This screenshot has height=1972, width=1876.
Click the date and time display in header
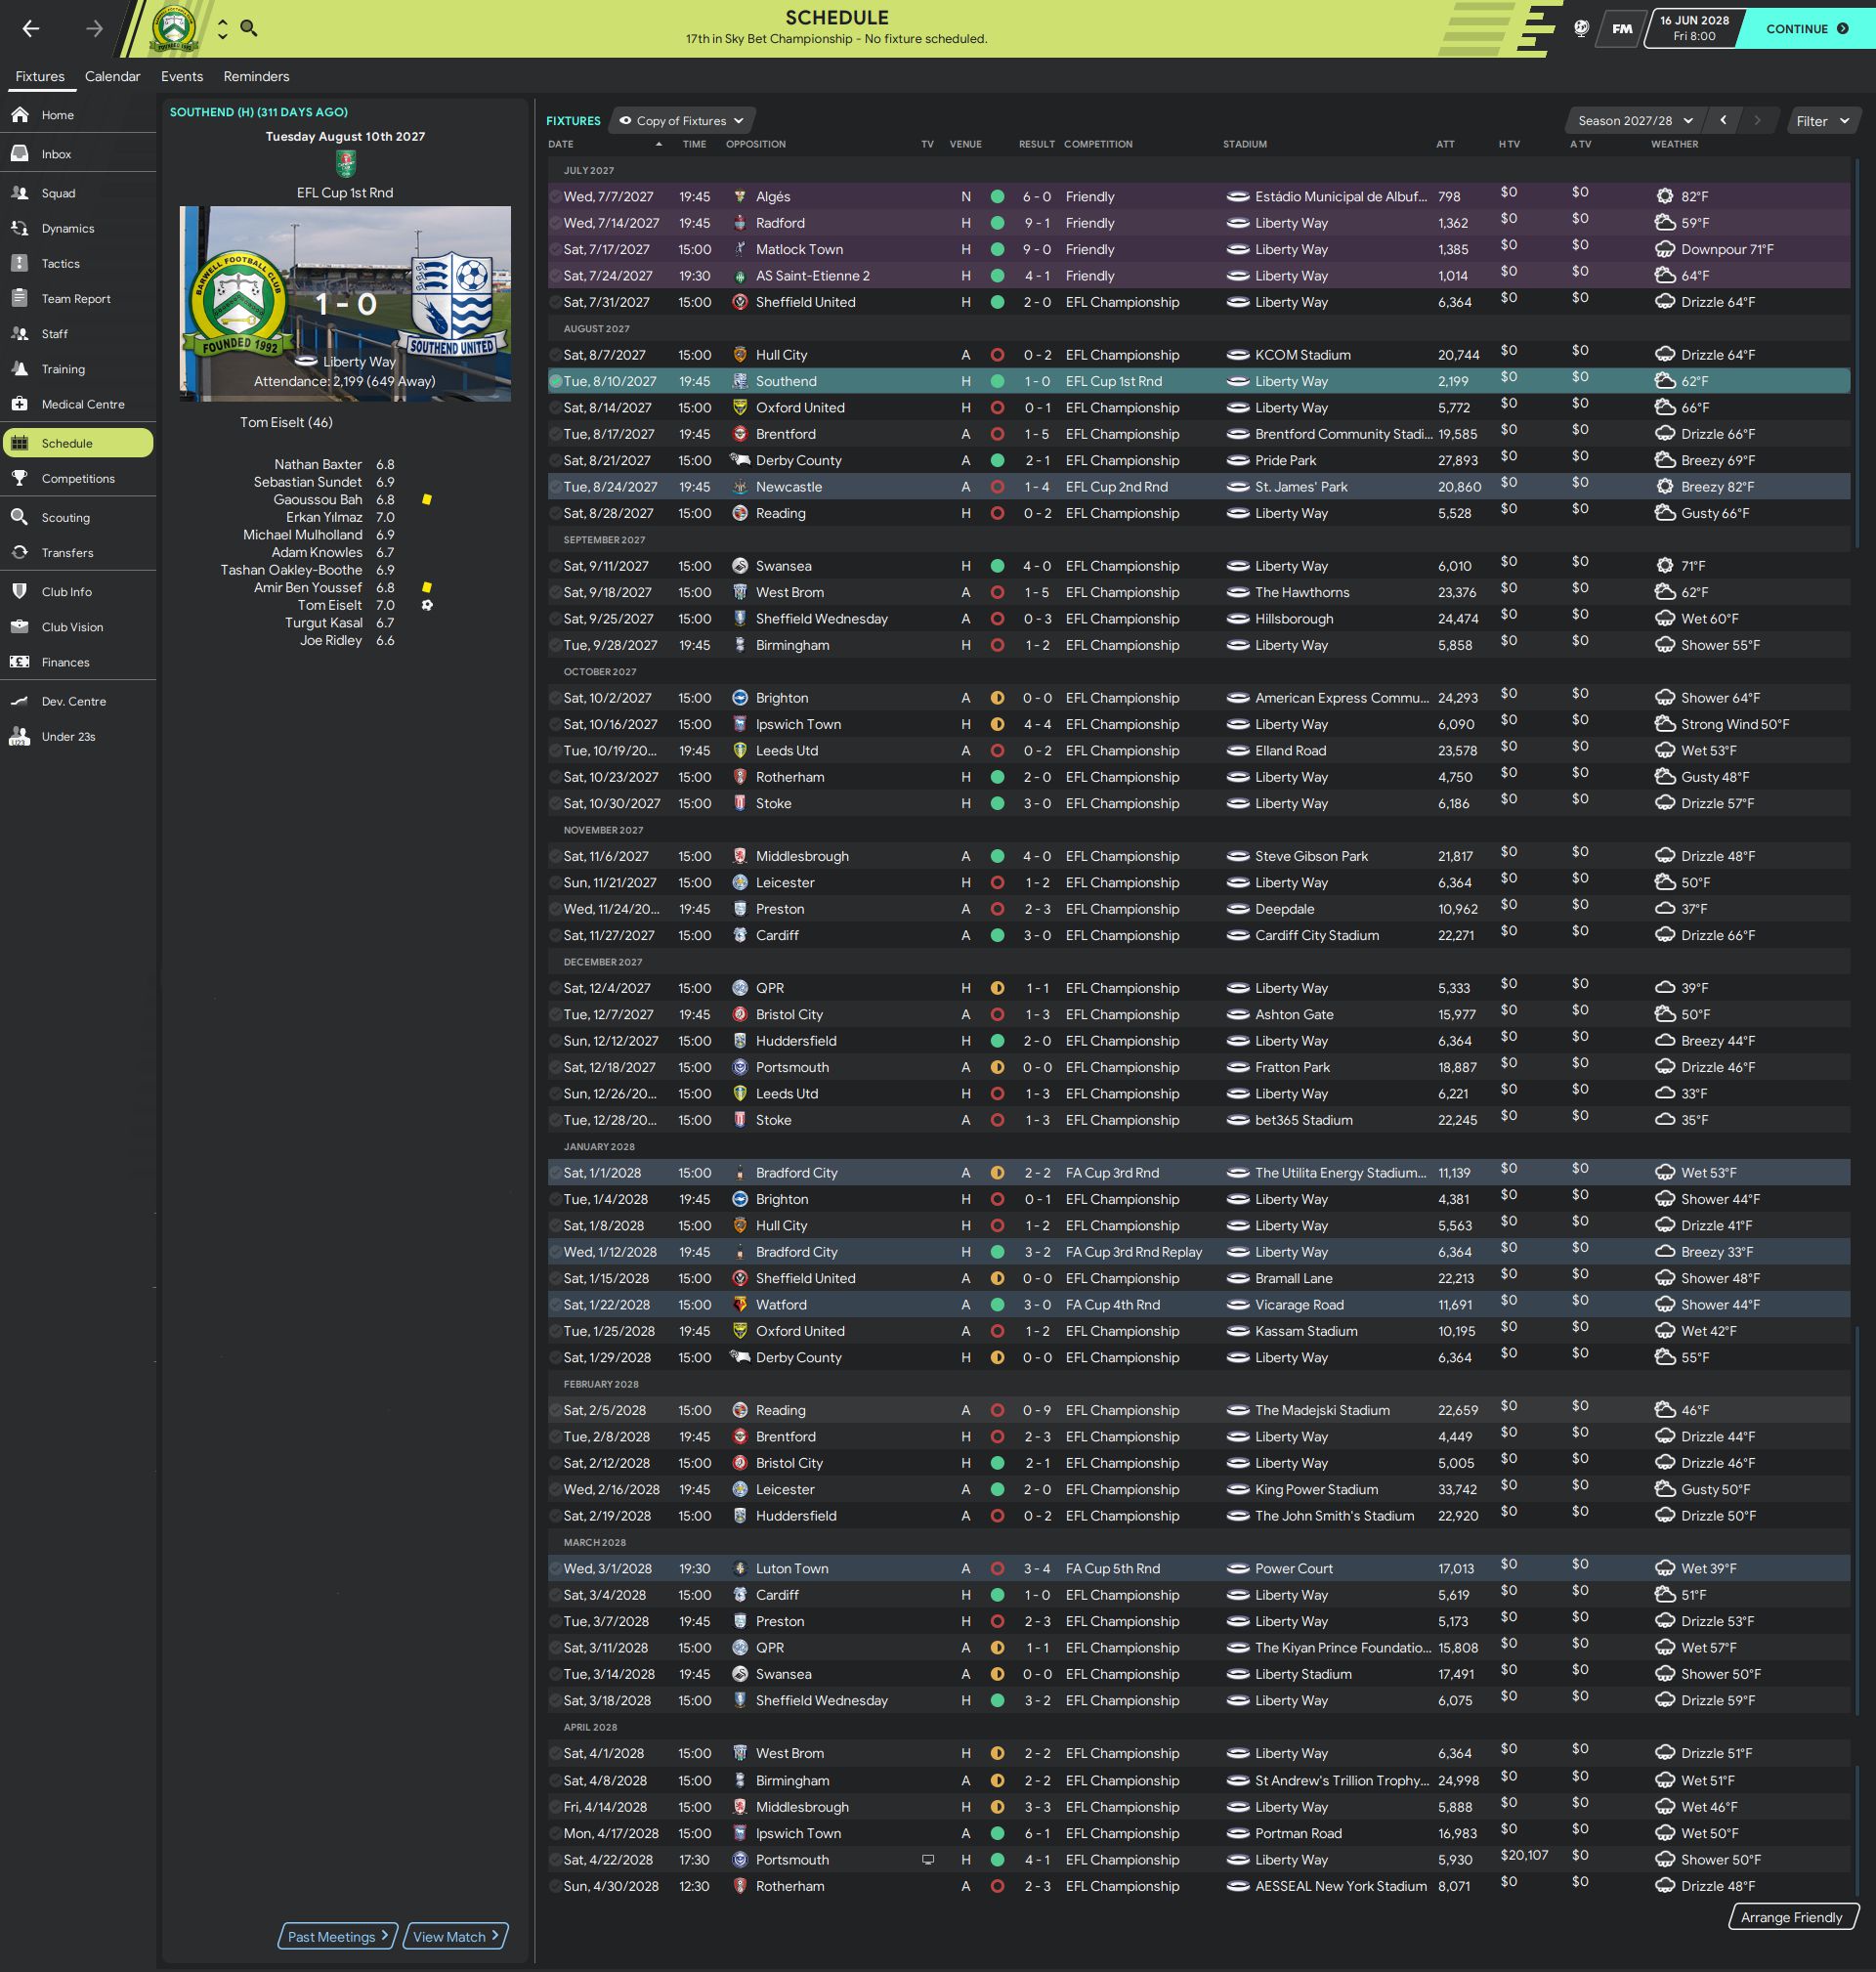pos(1694,29)
